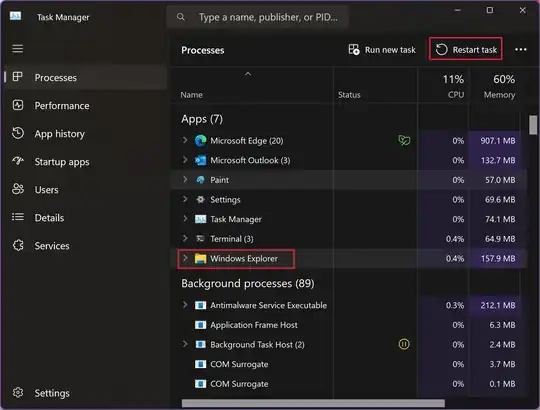This screenshot has height=410, width=540.
Task: Open the hamburger navigation menu
Action: 18,49
